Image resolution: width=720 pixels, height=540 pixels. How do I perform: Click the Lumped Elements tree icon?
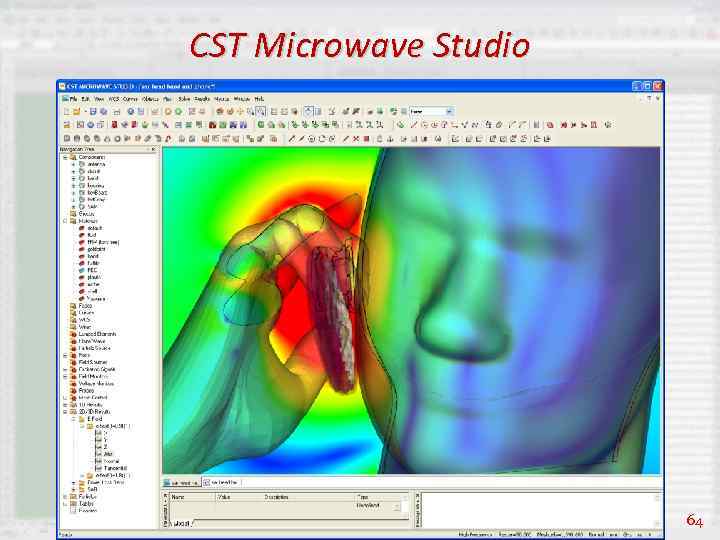point(73,334)
